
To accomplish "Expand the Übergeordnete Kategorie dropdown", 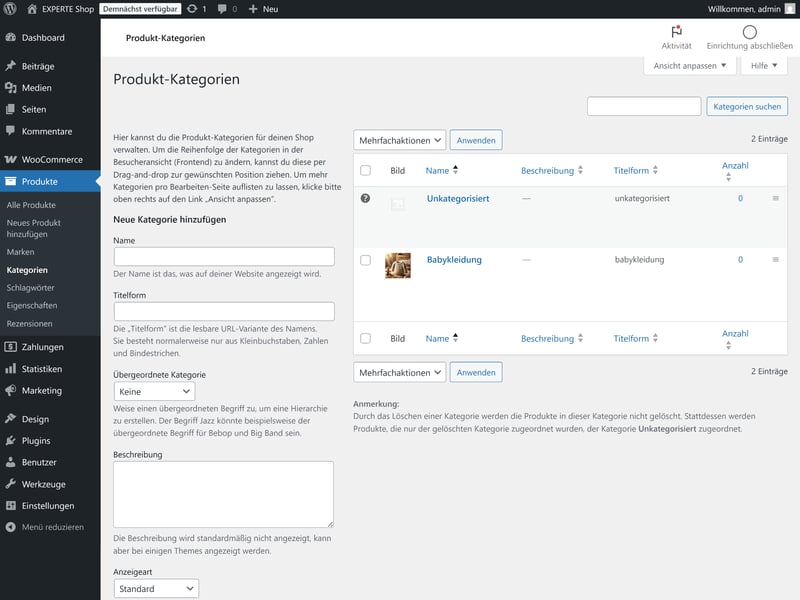I will (x=154, y=392).
